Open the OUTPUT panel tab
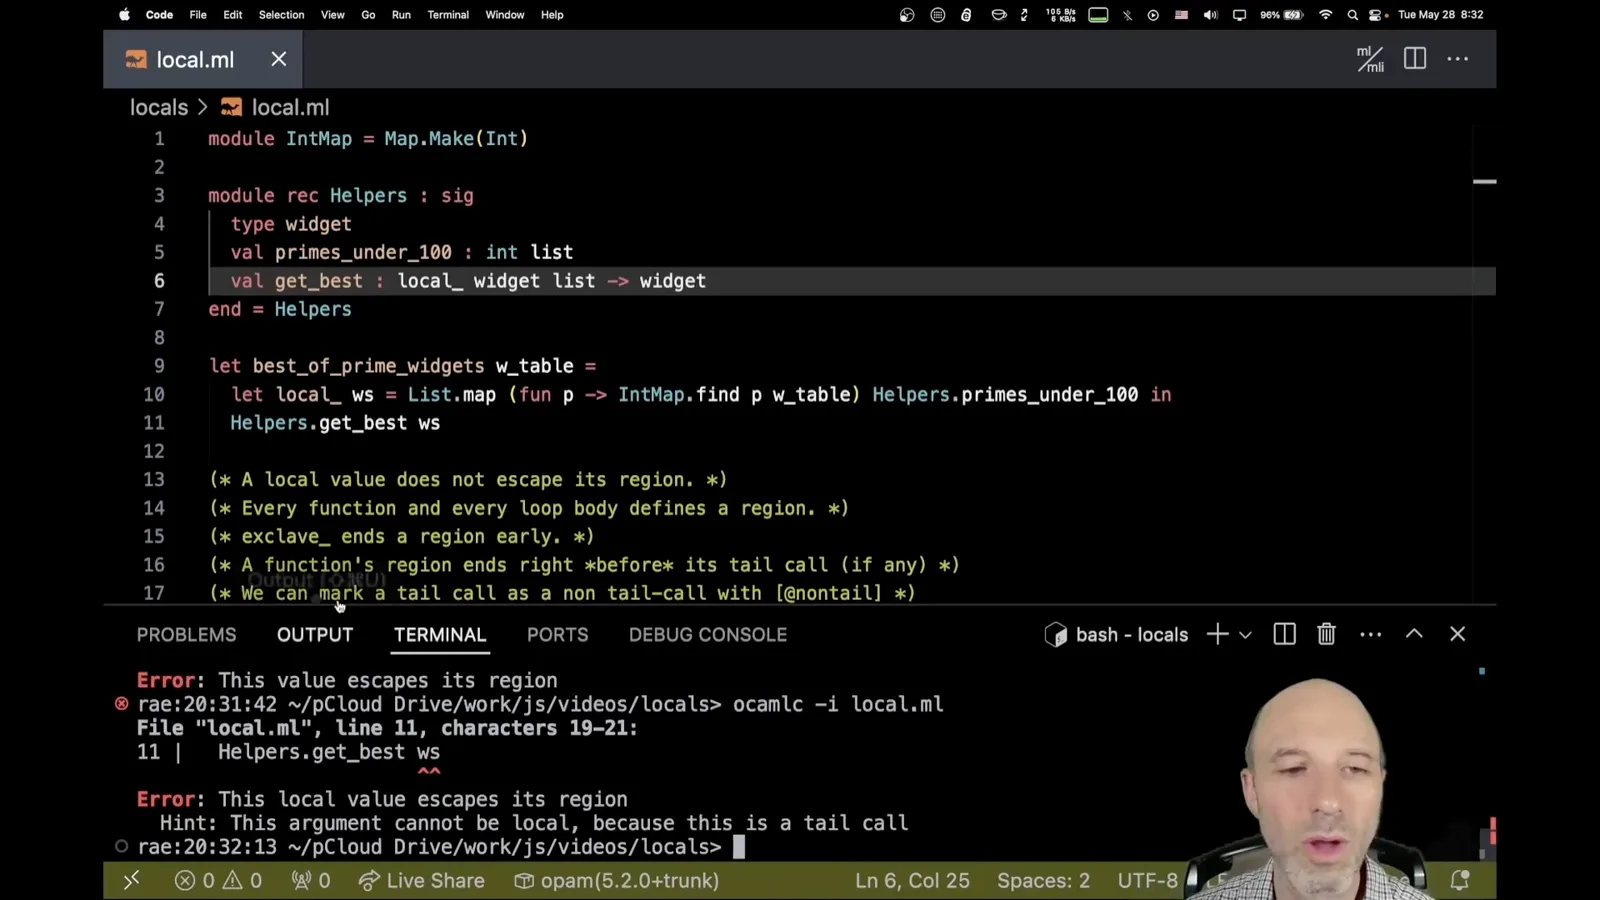 [x=315, y=635]
